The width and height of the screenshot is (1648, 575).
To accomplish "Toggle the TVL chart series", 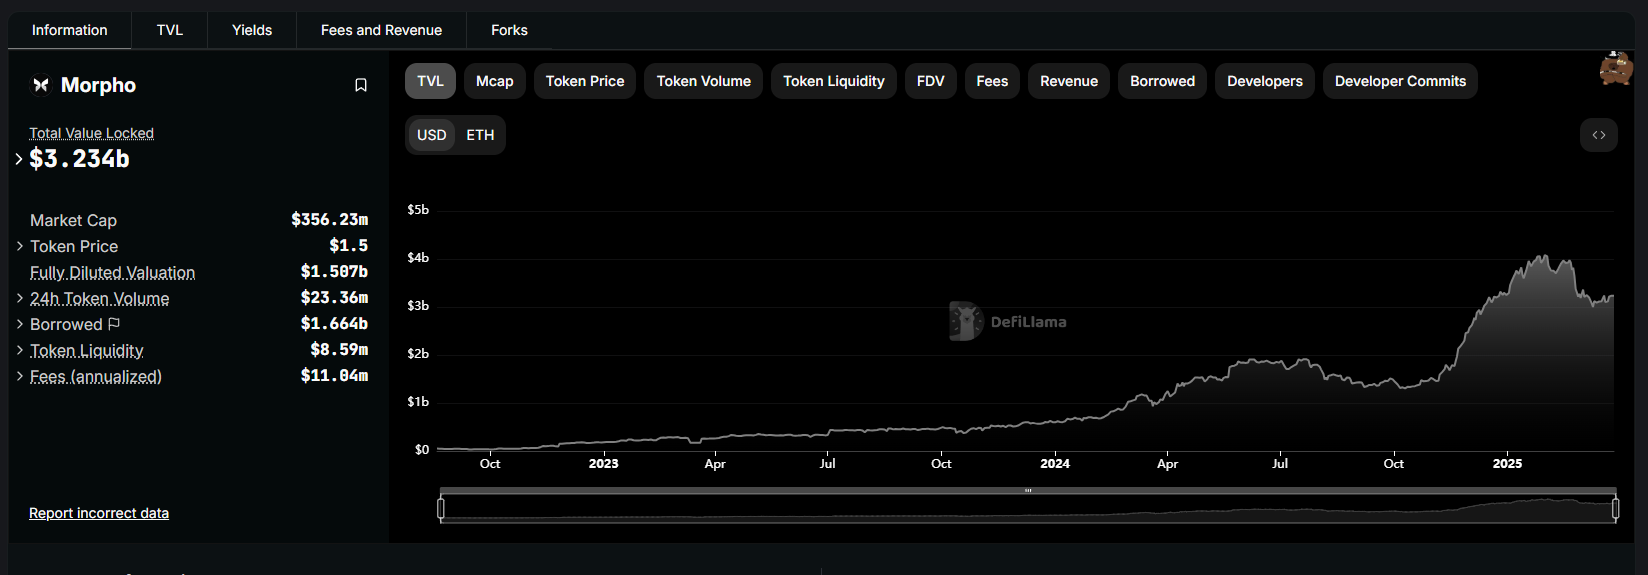I will point(430,81).
